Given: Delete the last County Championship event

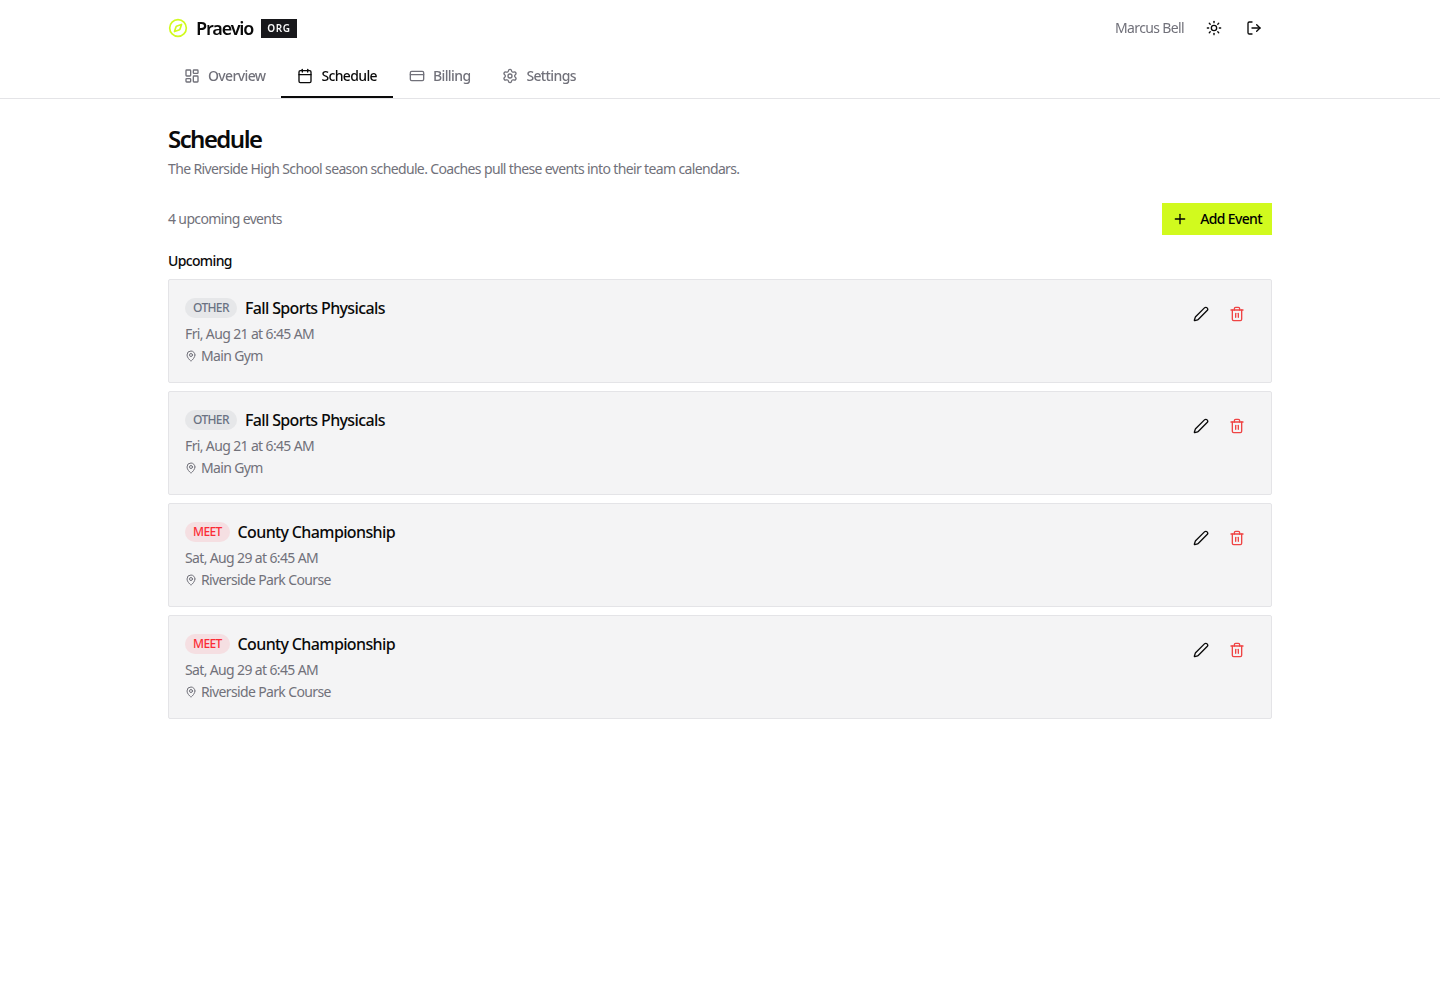Looking at the screenshot, I should click(1237, 650).
